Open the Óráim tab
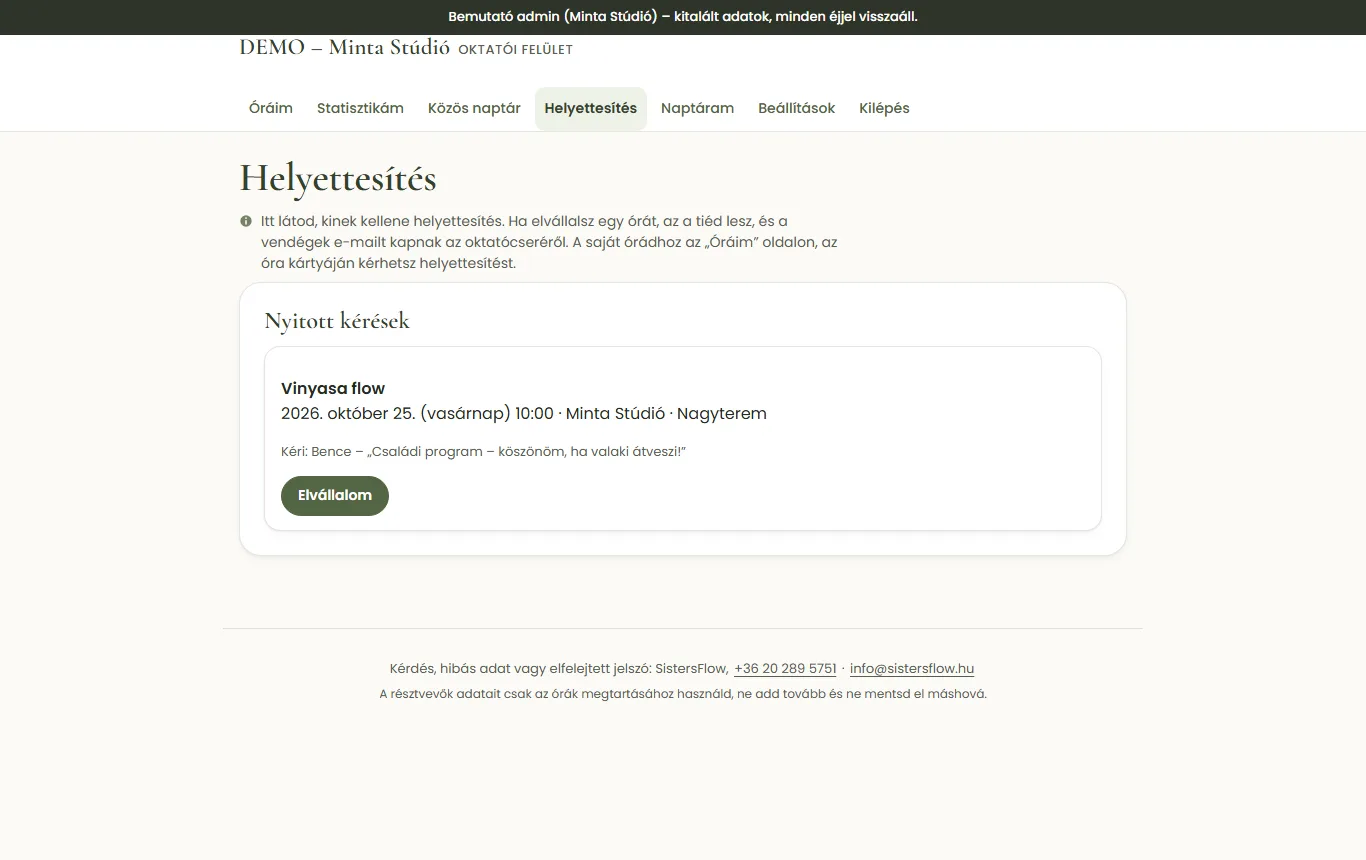The width and height of the screenshot is (1366, 860). pyautogui.click(x=271, y=108)
